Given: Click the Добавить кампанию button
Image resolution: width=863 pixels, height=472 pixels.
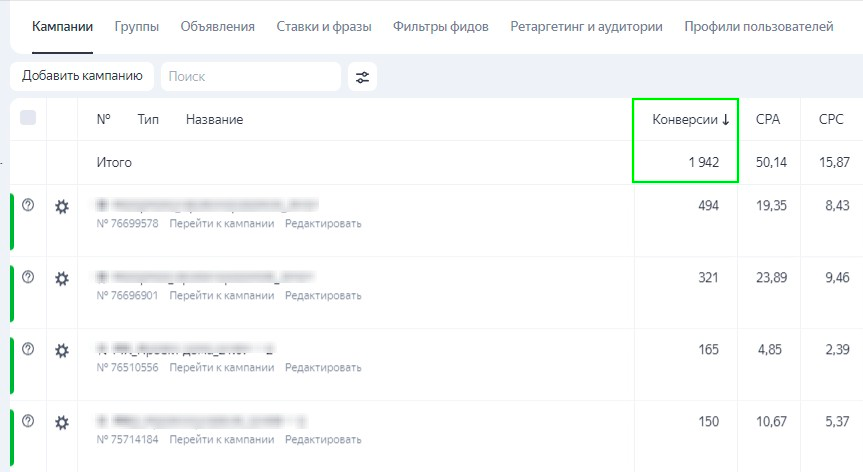Looking at the screenshot, I should pos(82,76).
